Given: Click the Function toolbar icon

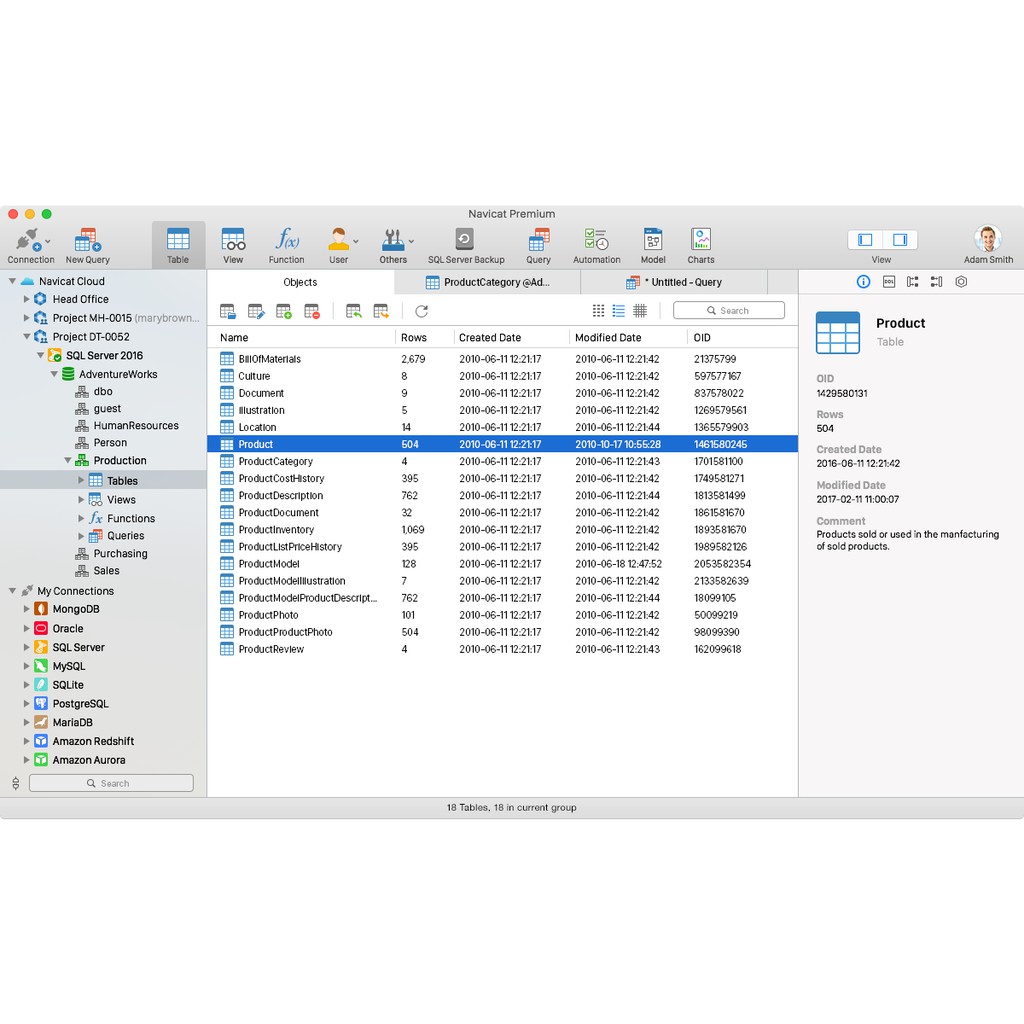Looking at the screenshot, I should [x=286, y=245].
